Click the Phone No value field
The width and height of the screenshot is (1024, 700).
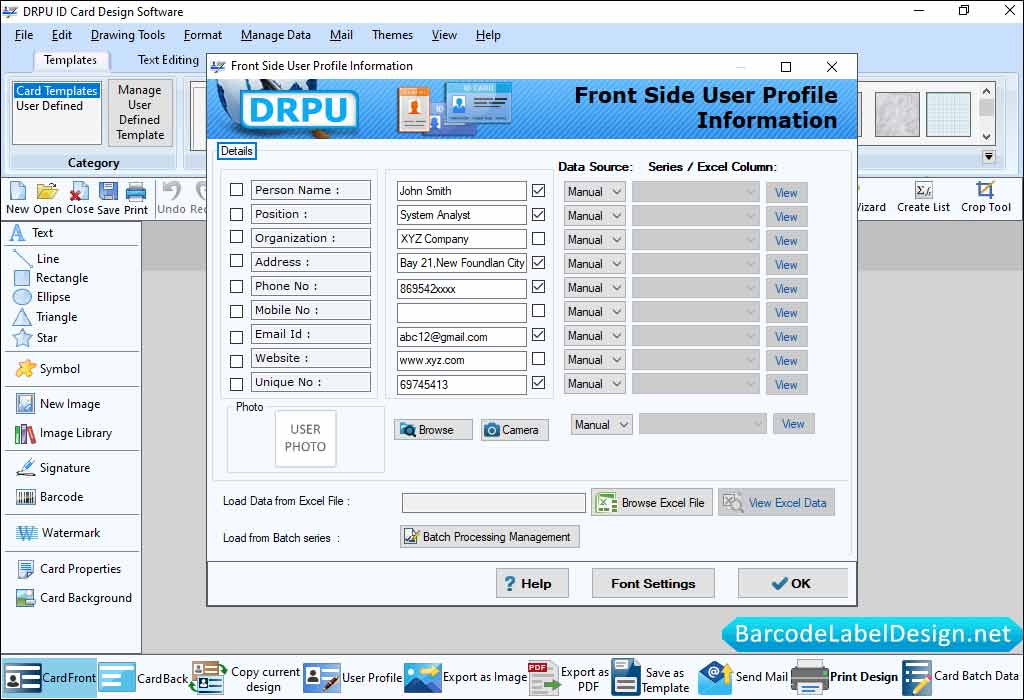pyautogui.click(x=461, y=289)
